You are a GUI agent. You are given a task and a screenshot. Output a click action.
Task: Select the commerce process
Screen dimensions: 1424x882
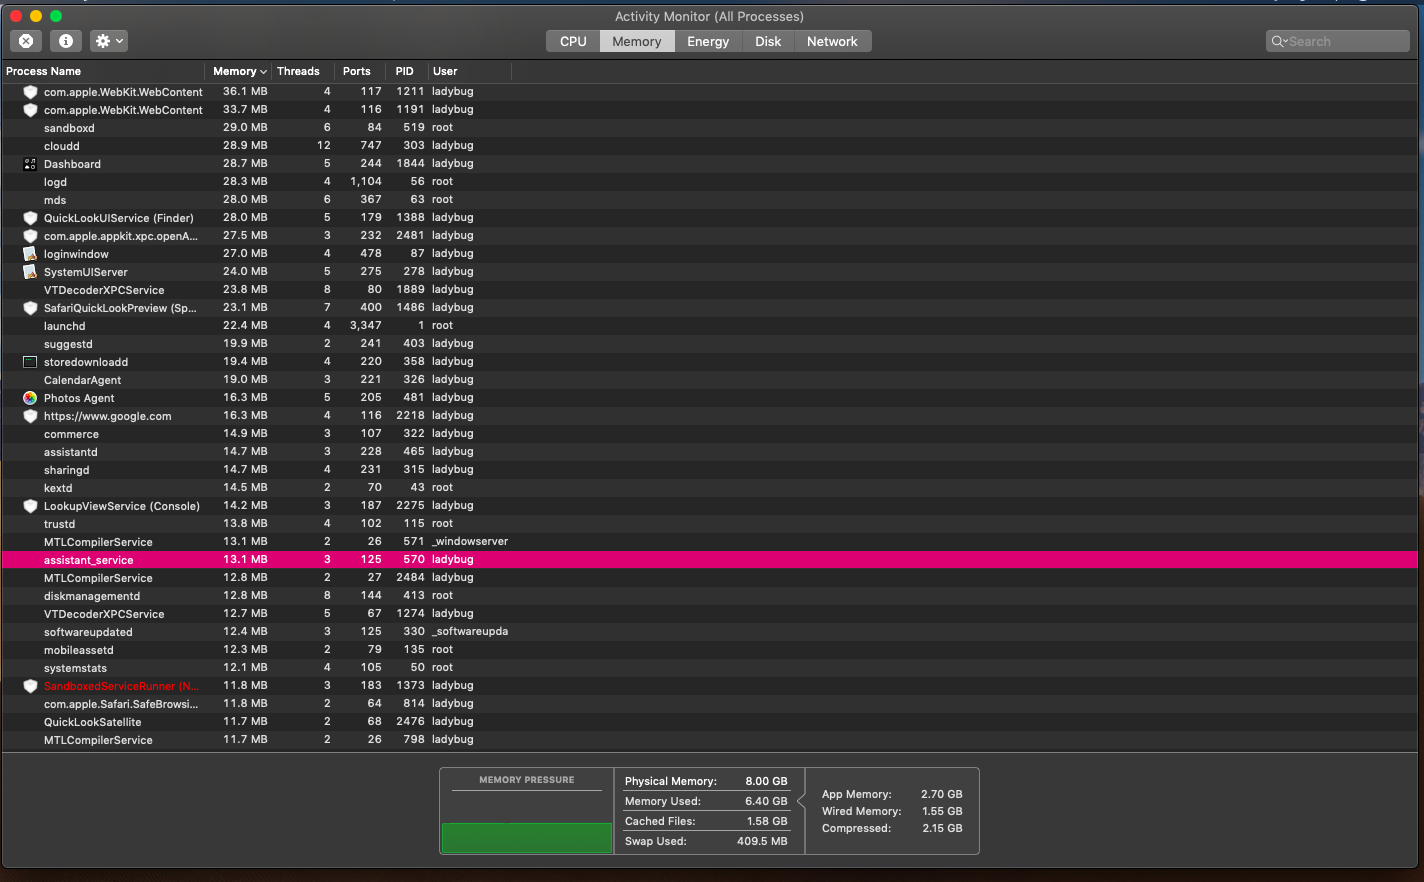[709, 434]
